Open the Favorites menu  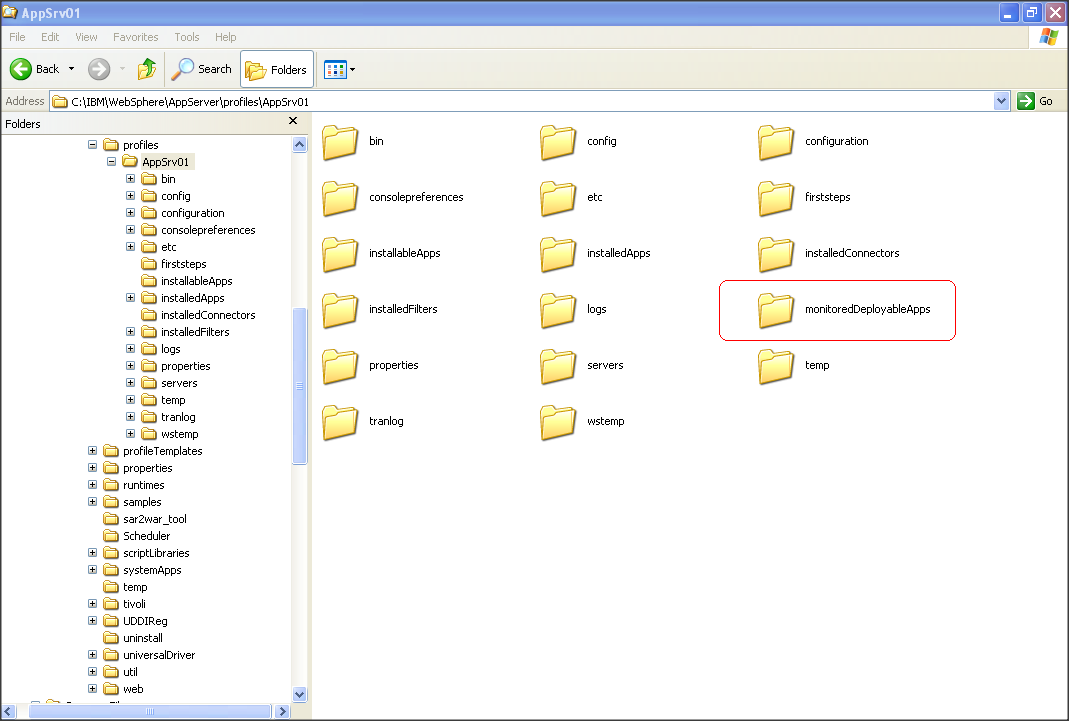point(135,37)
